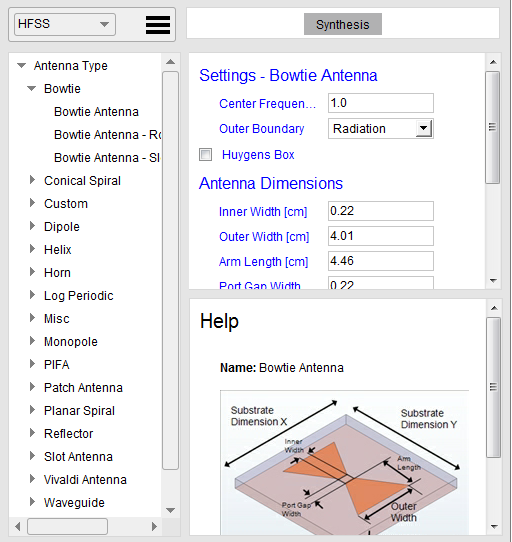
Task: Click the Synthesis button
Action: (343, 24)
